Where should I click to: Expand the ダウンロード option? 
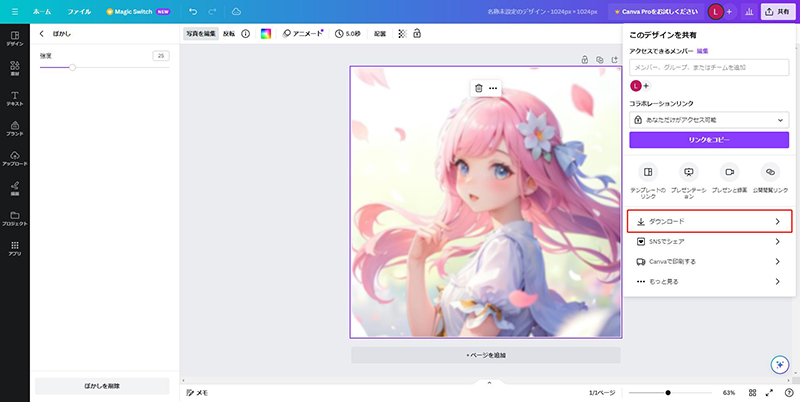[709, 221]
